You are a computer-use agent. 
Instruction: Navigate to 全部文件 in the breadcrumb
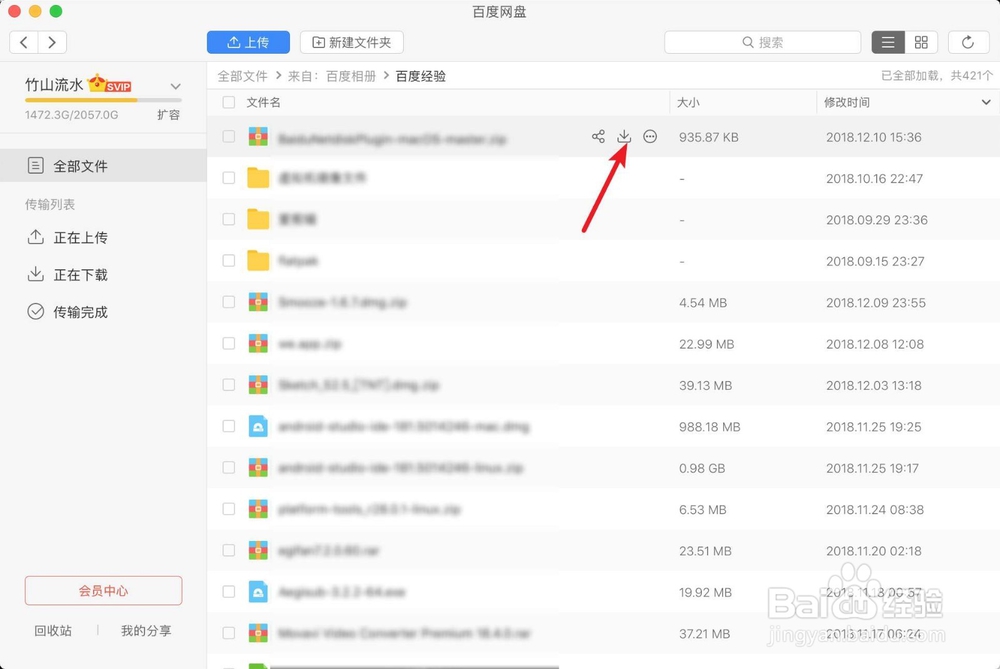coord(242,76)
